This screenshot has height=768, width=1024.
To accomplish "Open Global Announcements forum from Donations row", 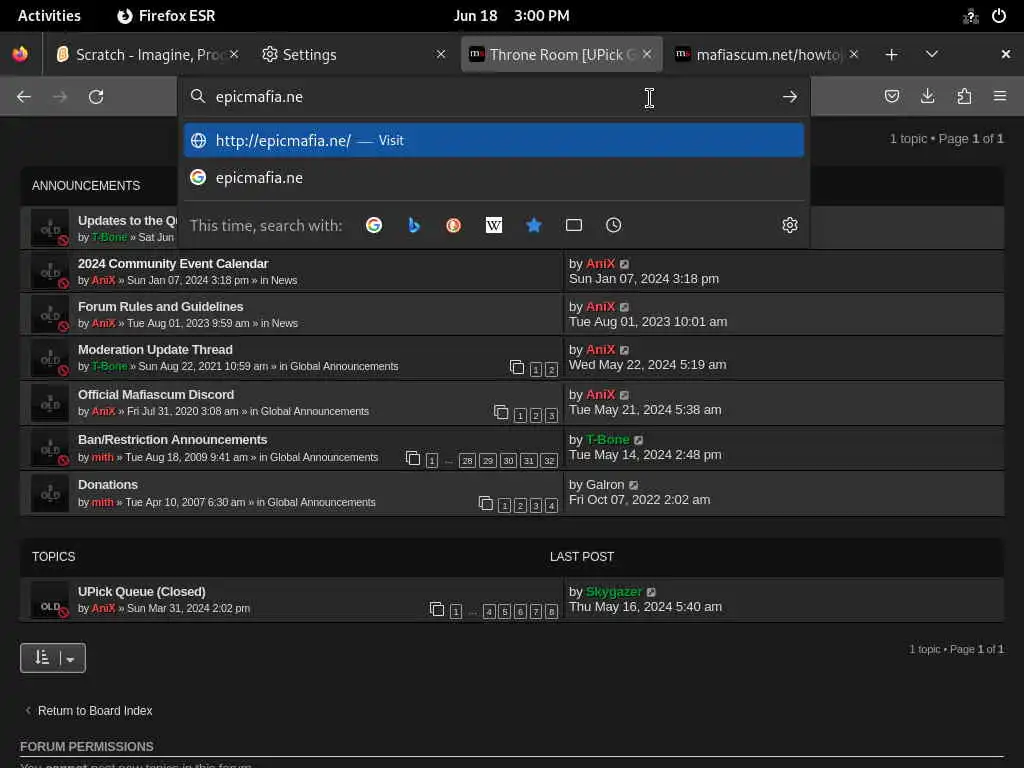I will point(321,502).
